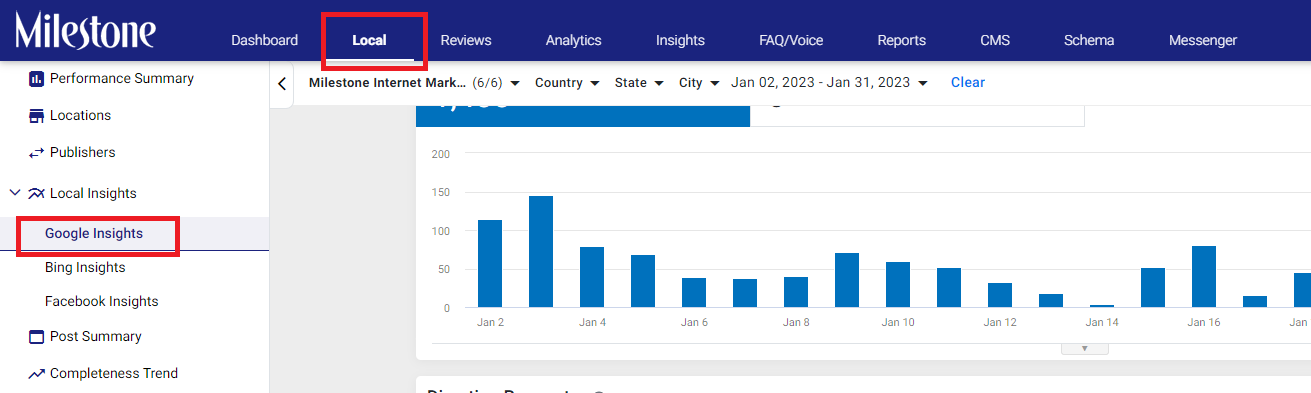Open the Analytics tab
Viewport: 1311px width, 393px height.
(x=574, y=40)
